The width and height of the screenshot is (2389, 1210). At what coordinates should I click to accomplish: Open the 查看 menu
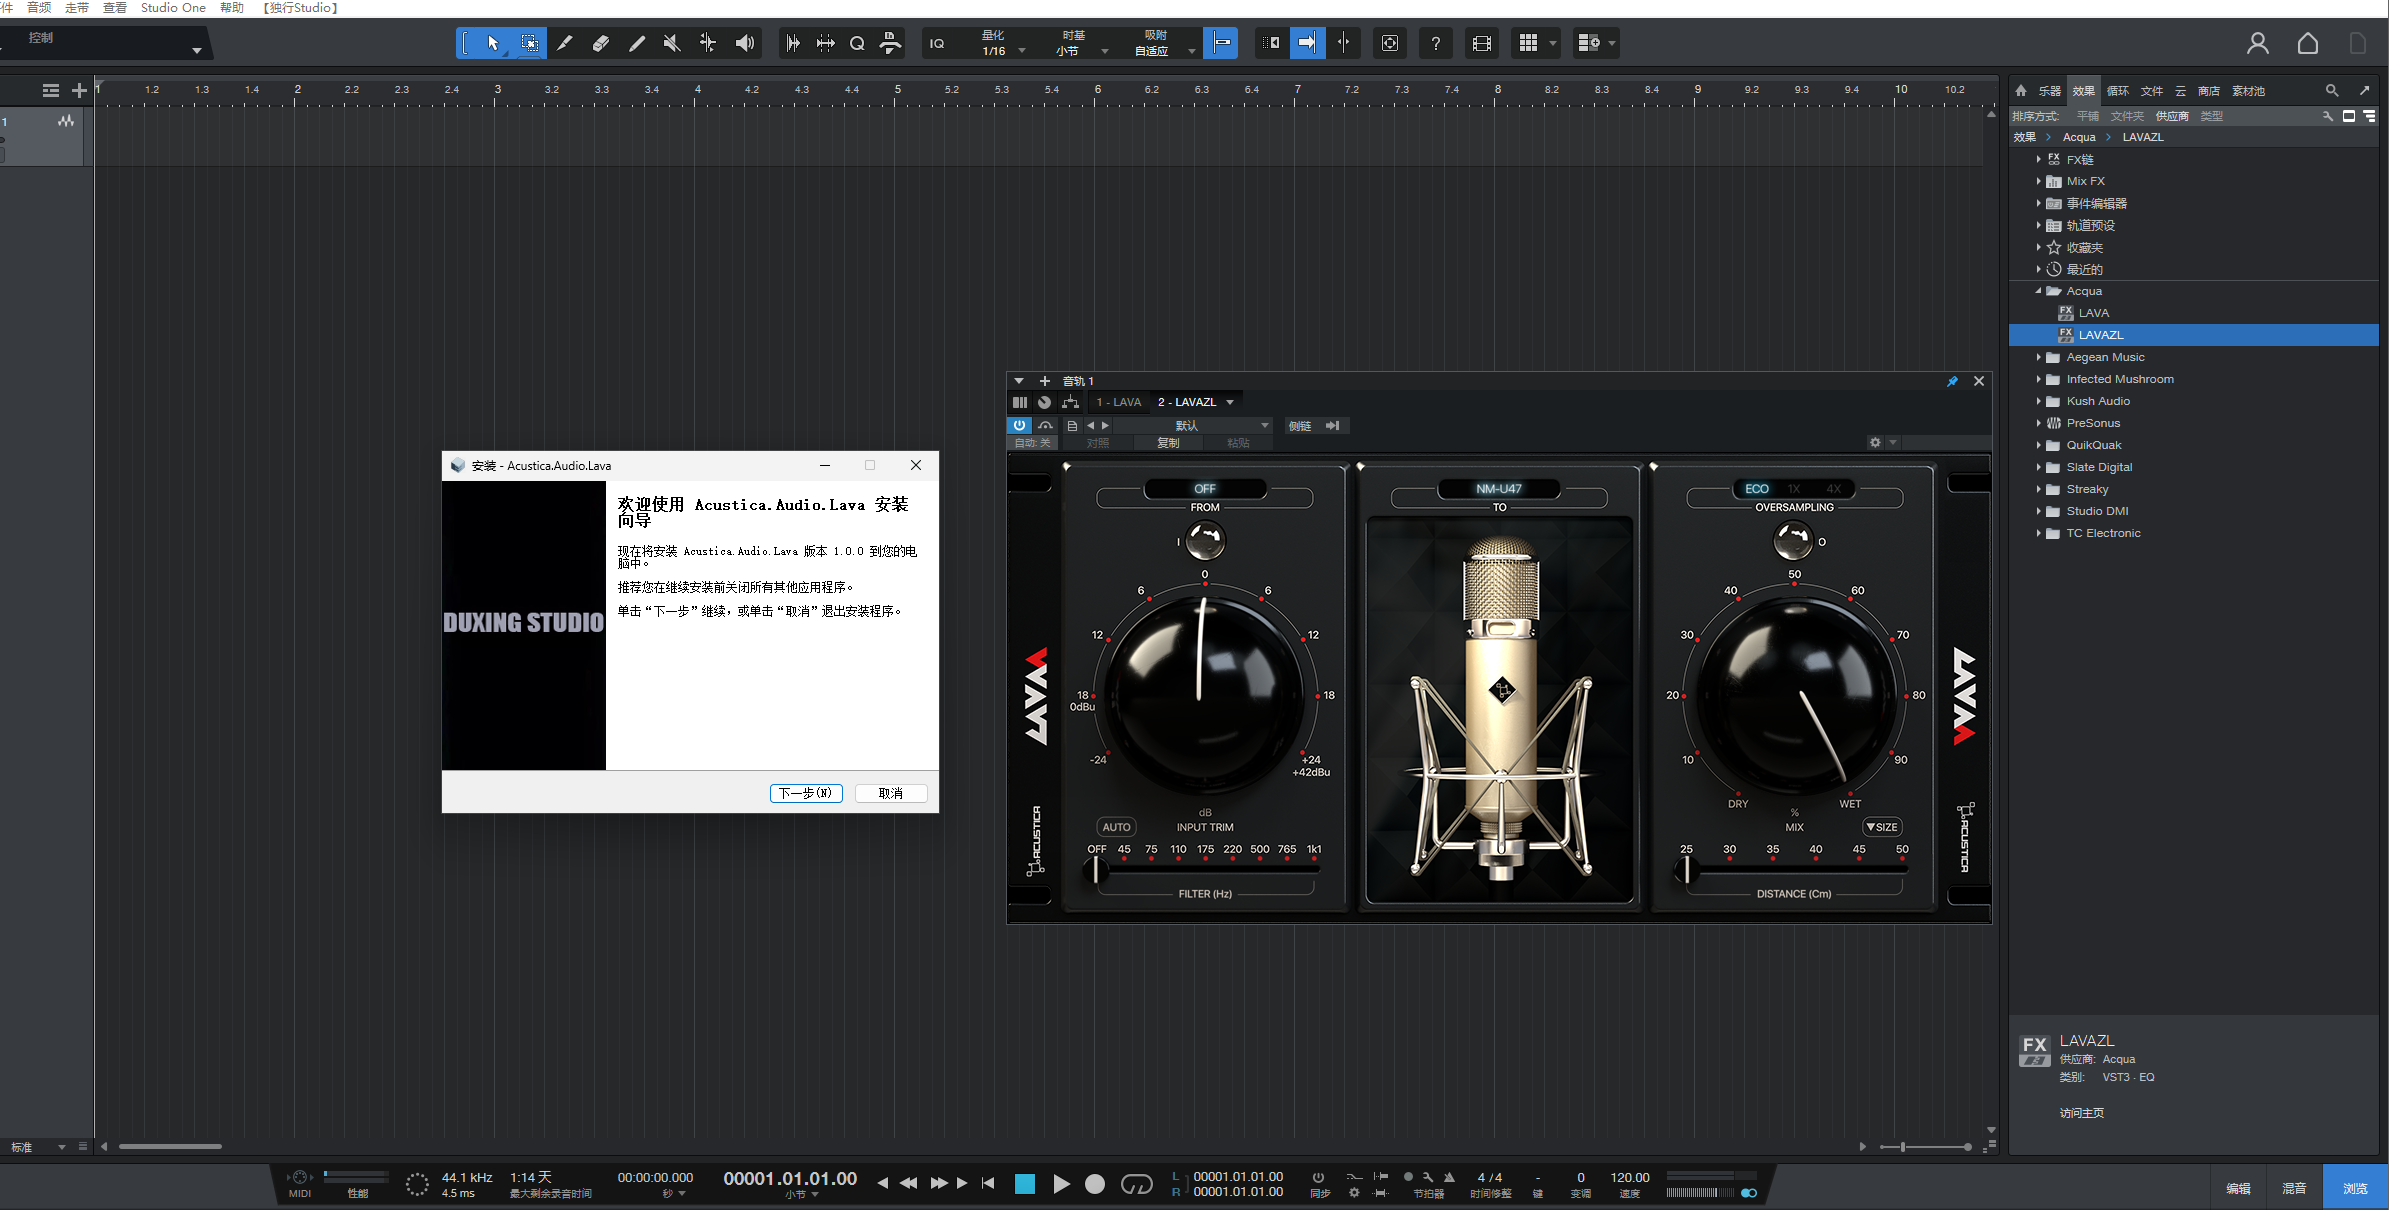tap(115, 8)
